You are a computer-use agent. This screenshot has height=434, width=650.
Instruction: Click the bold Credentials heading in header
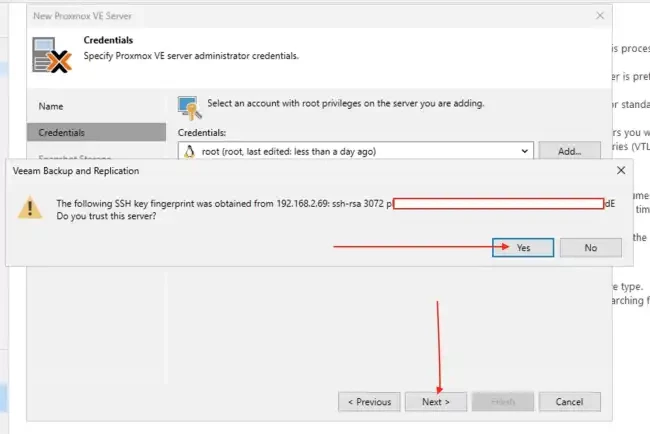(108, 40)
